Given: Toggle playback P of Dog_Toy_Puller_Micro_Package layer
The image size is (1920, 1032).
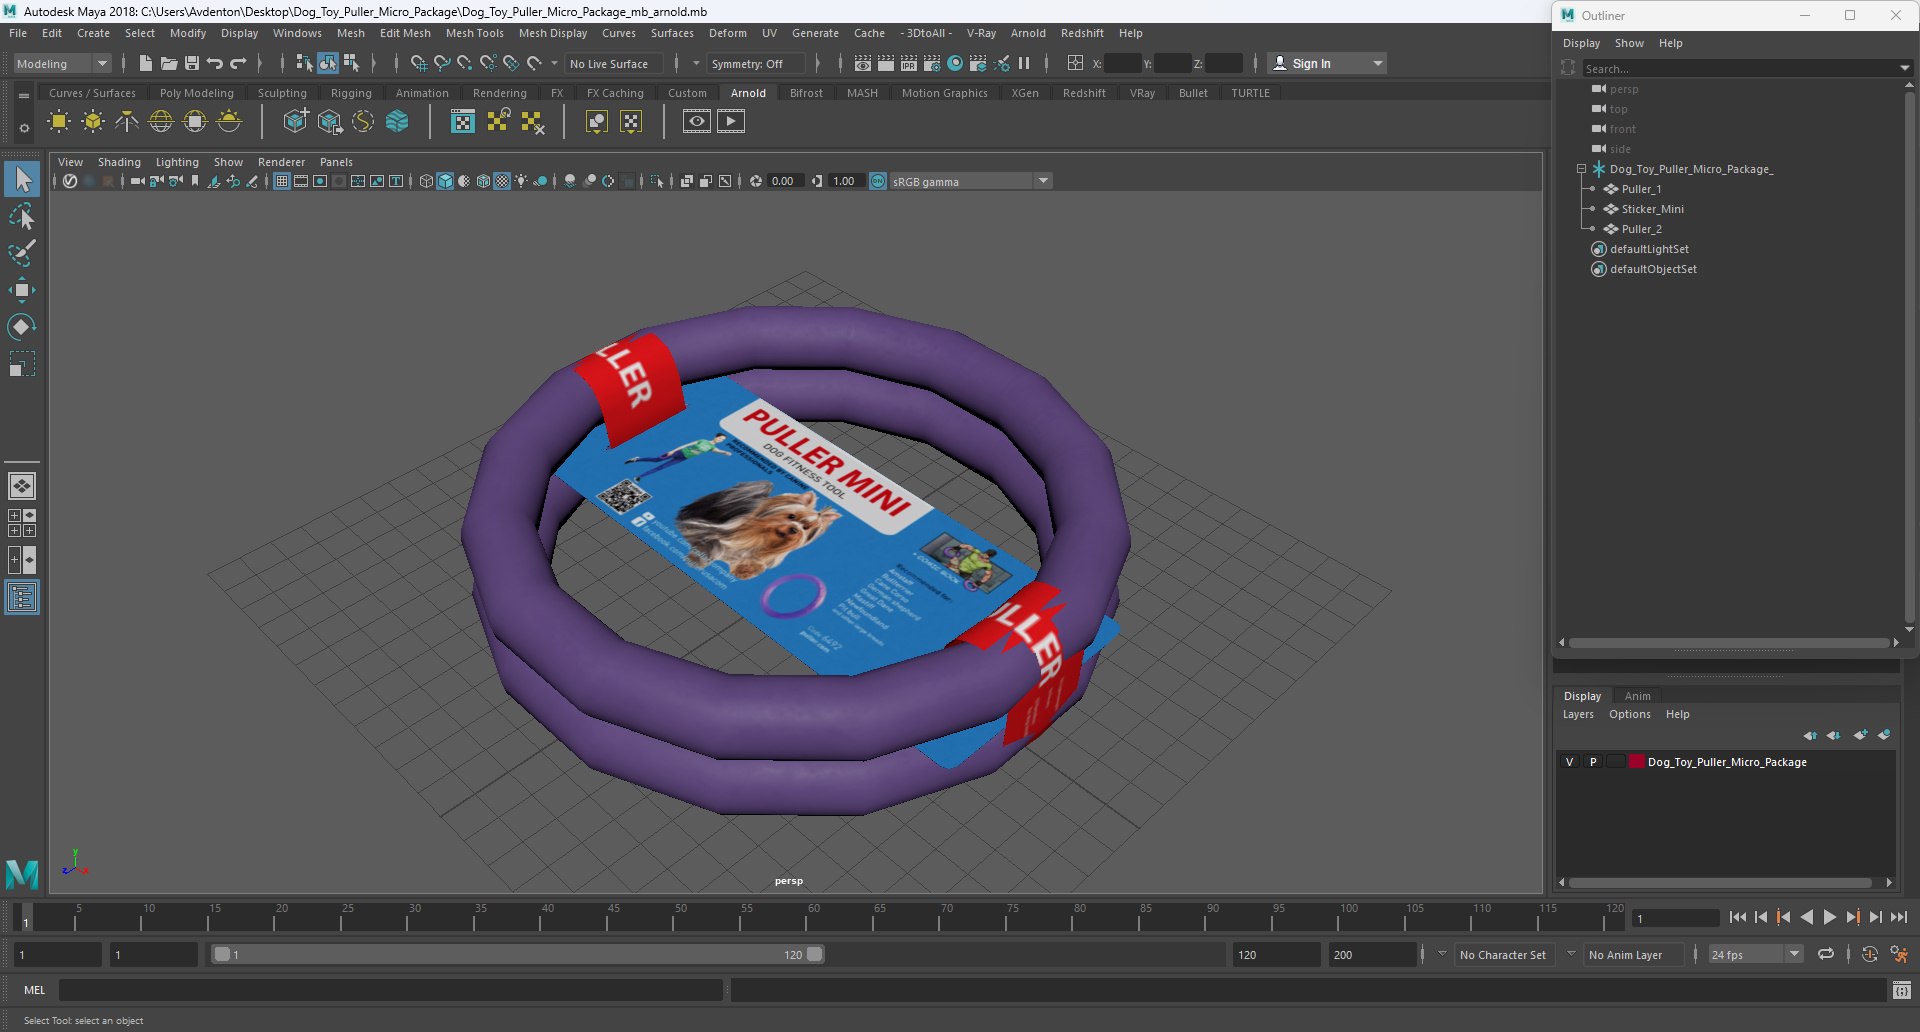Looking at the screenshot, I should [1593, 762].
